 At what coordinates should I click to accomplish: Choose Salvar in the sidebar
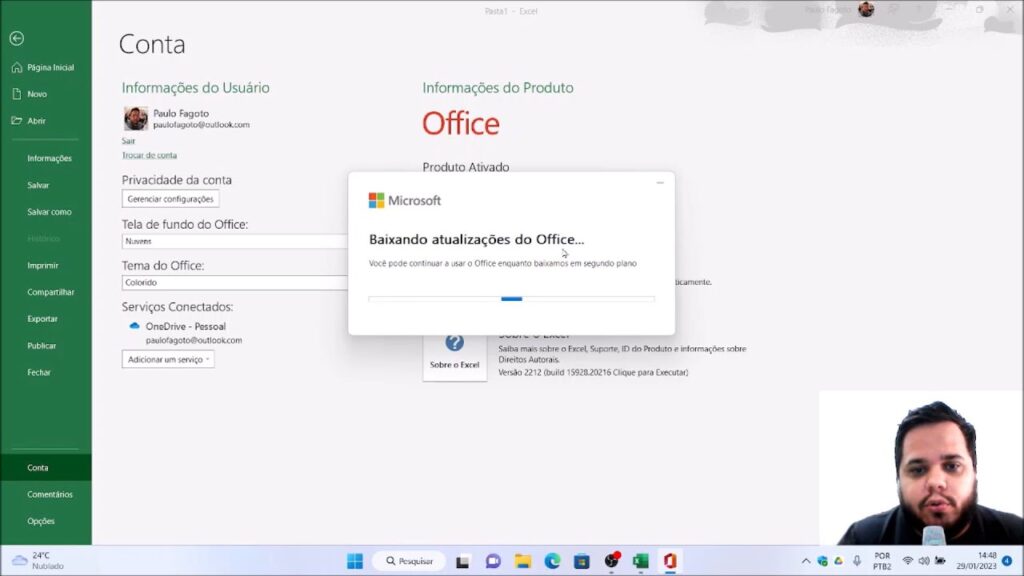click(38, 185)
